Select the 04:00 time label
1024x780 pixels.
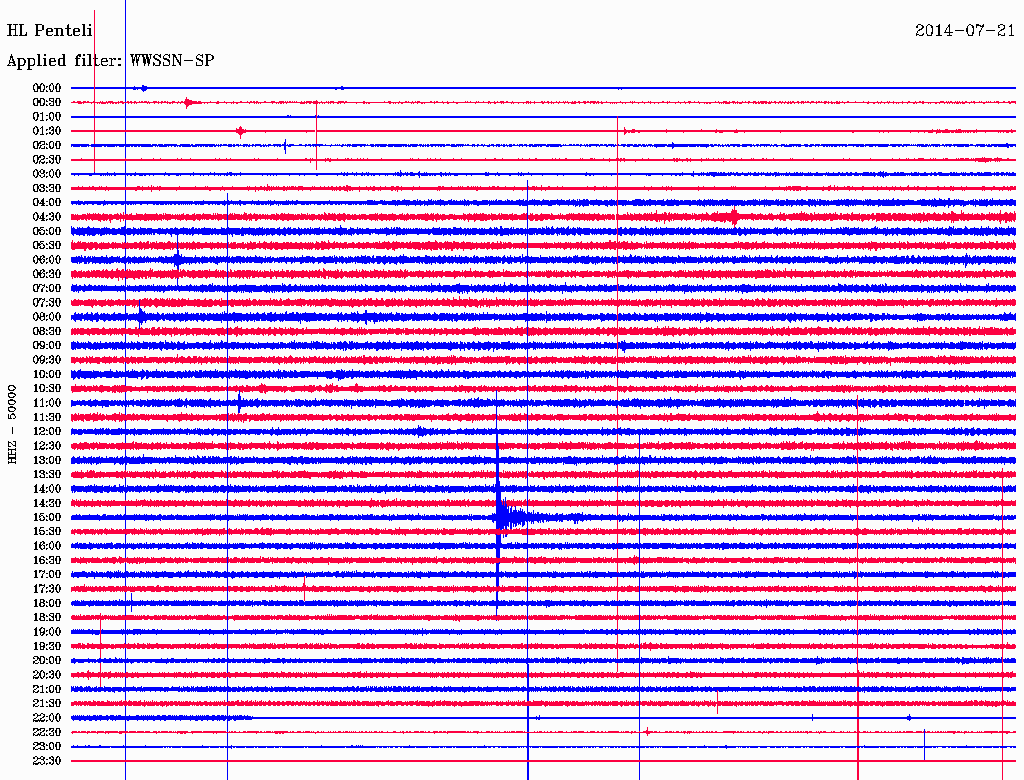tap(46, 203)
